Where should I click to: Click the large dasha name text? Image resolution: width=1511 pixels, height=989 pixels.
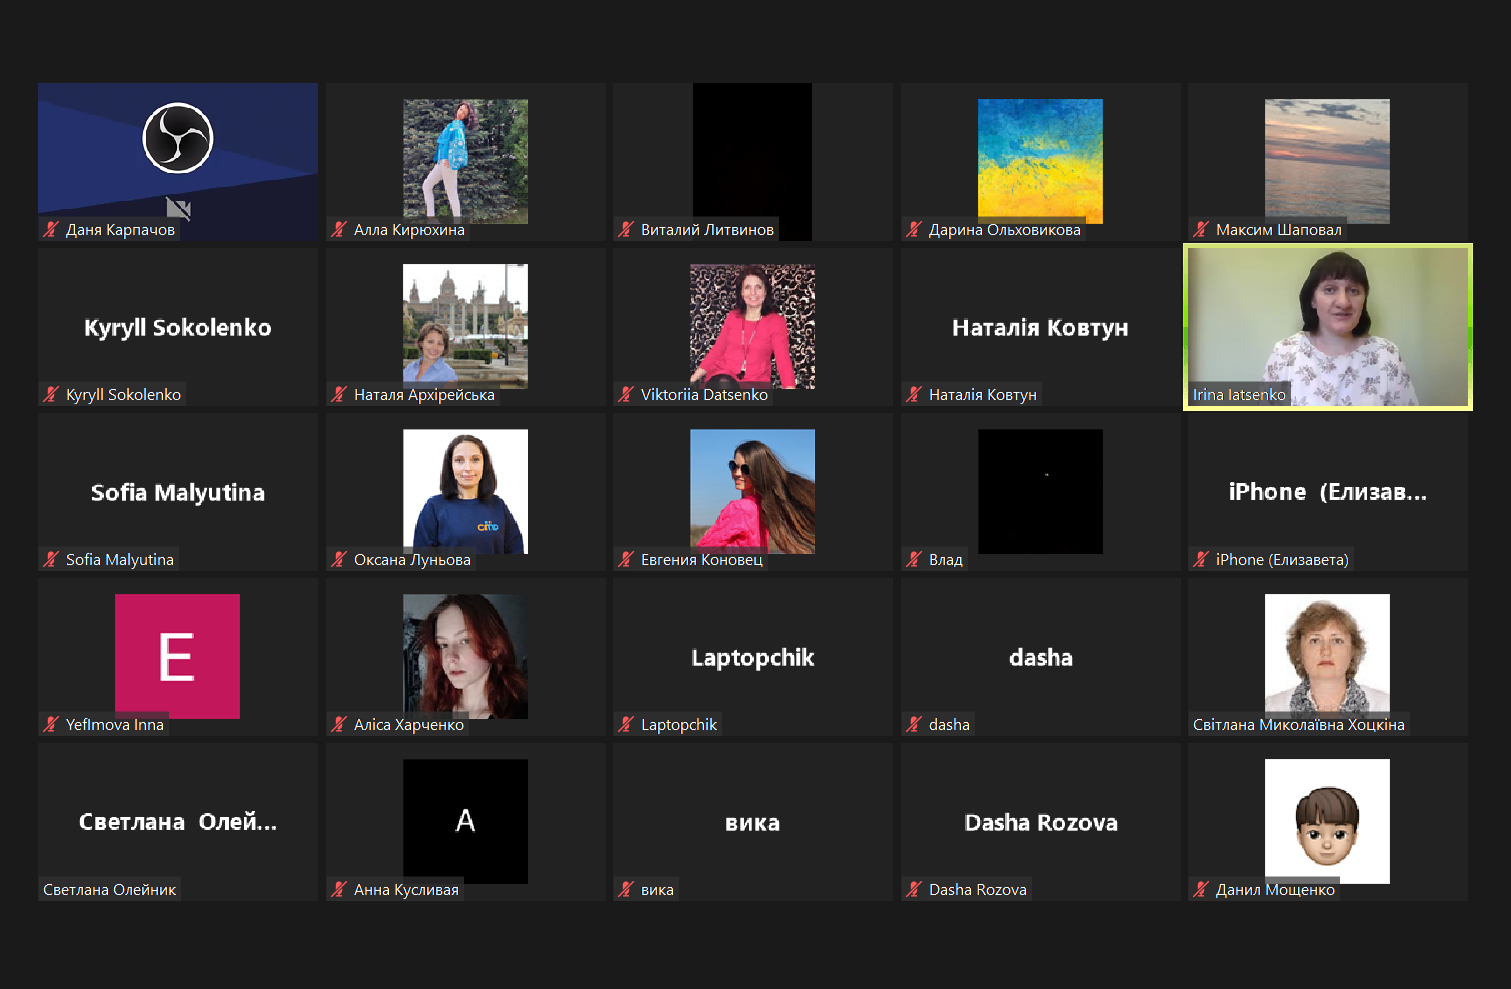click(x=1041, y=657)
